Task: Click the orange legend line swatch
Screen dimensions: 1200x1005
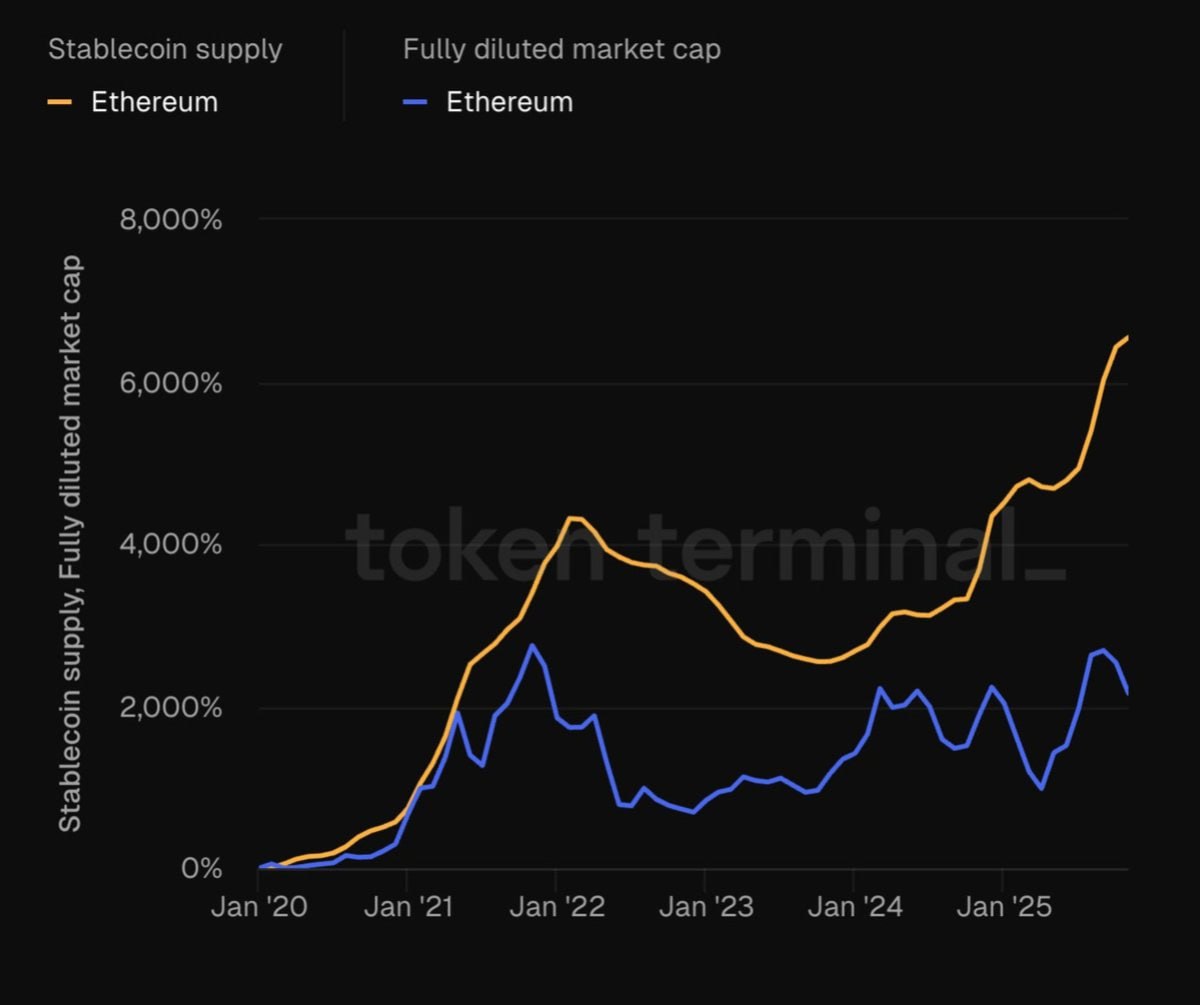Action: point(59,102)
